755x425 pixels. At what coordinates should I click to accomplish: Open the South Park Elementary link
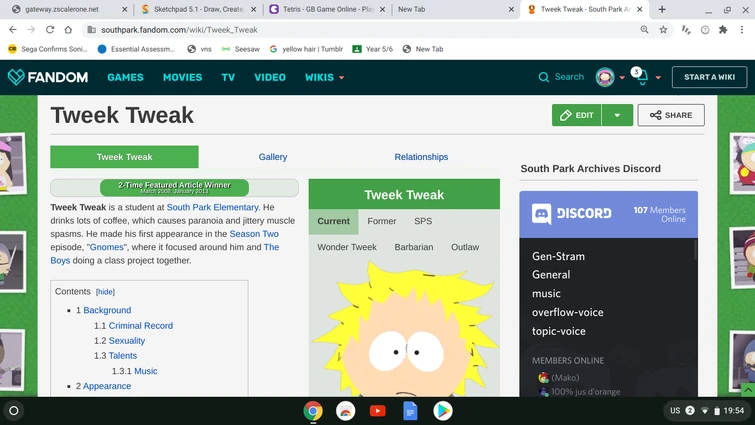(212, 207)
